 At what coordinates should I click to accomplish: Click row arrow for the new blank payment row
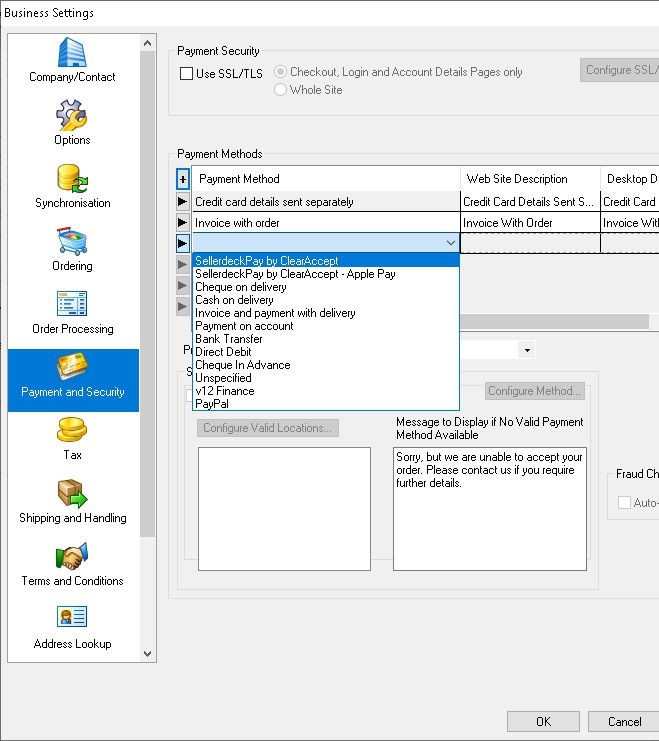click(182, 243)
